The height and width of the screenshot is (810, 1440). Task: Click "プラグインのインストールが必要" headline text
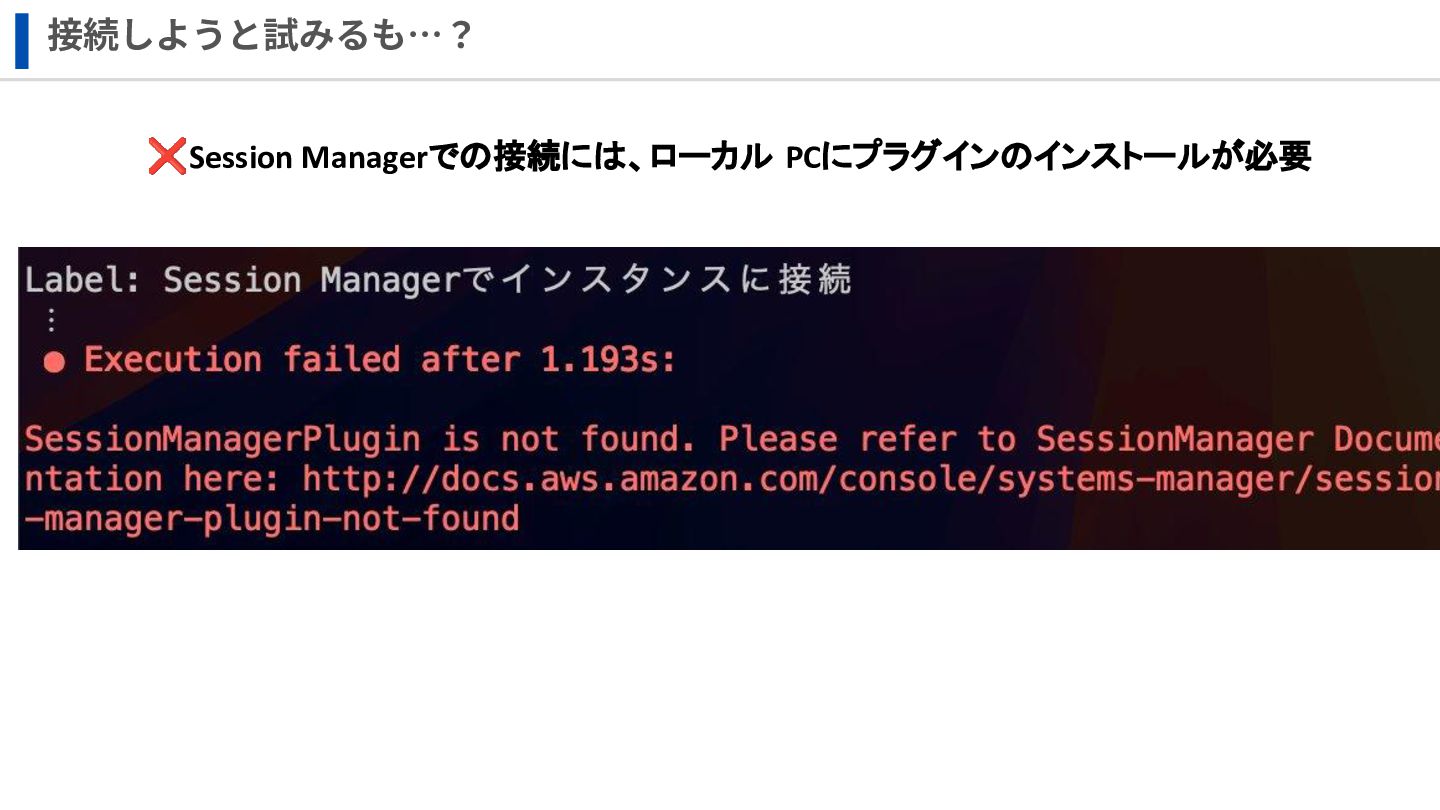1082,157
